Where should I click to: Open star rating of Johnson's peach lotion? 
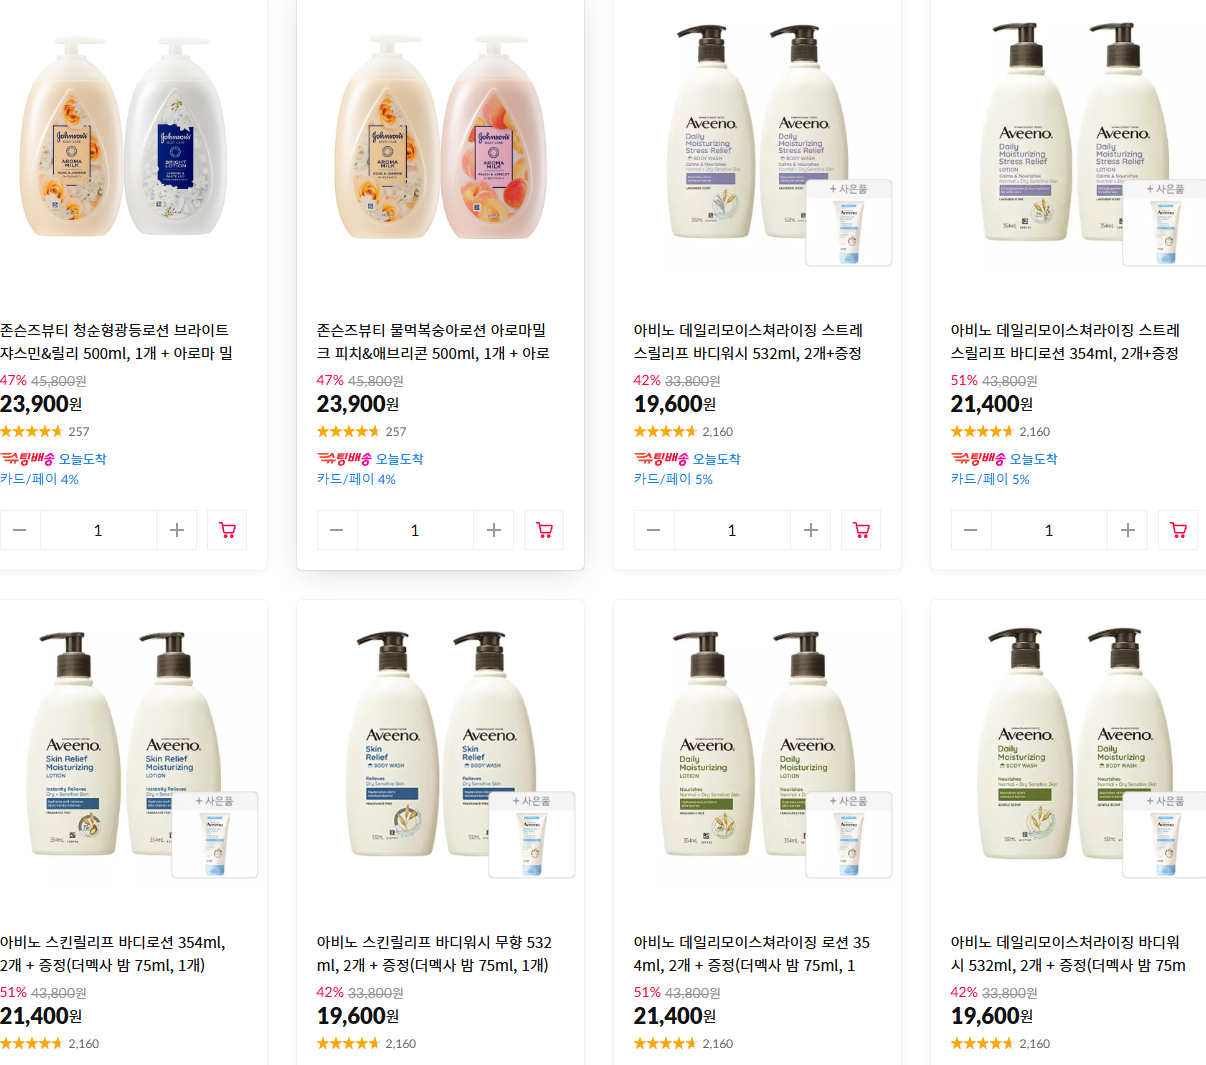pos(349,432)
